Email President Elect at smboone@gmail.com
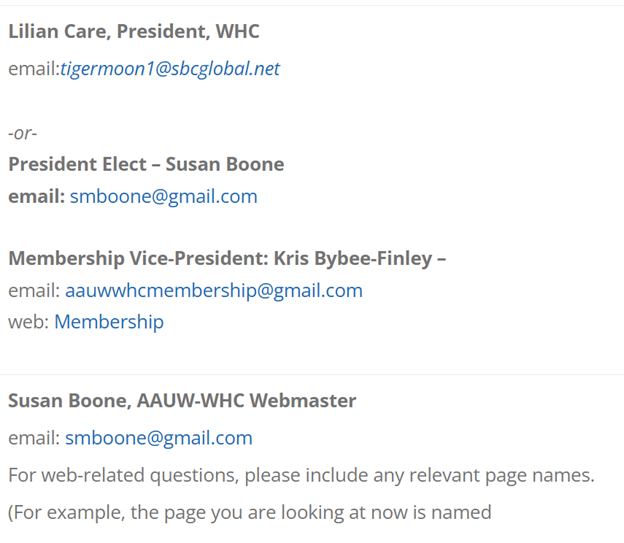 pyautogui.click(x=164, y=197)
